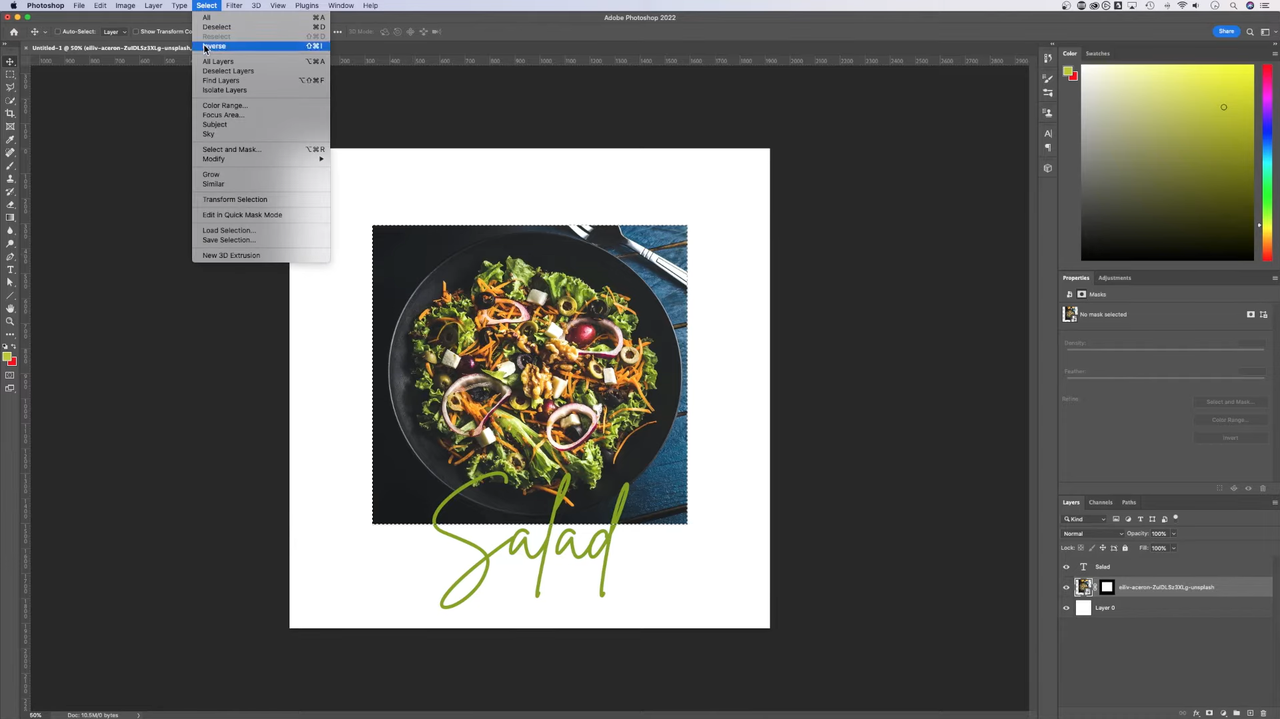
Task: Select the Horizontal Type tool
Action: pos(10,270)
